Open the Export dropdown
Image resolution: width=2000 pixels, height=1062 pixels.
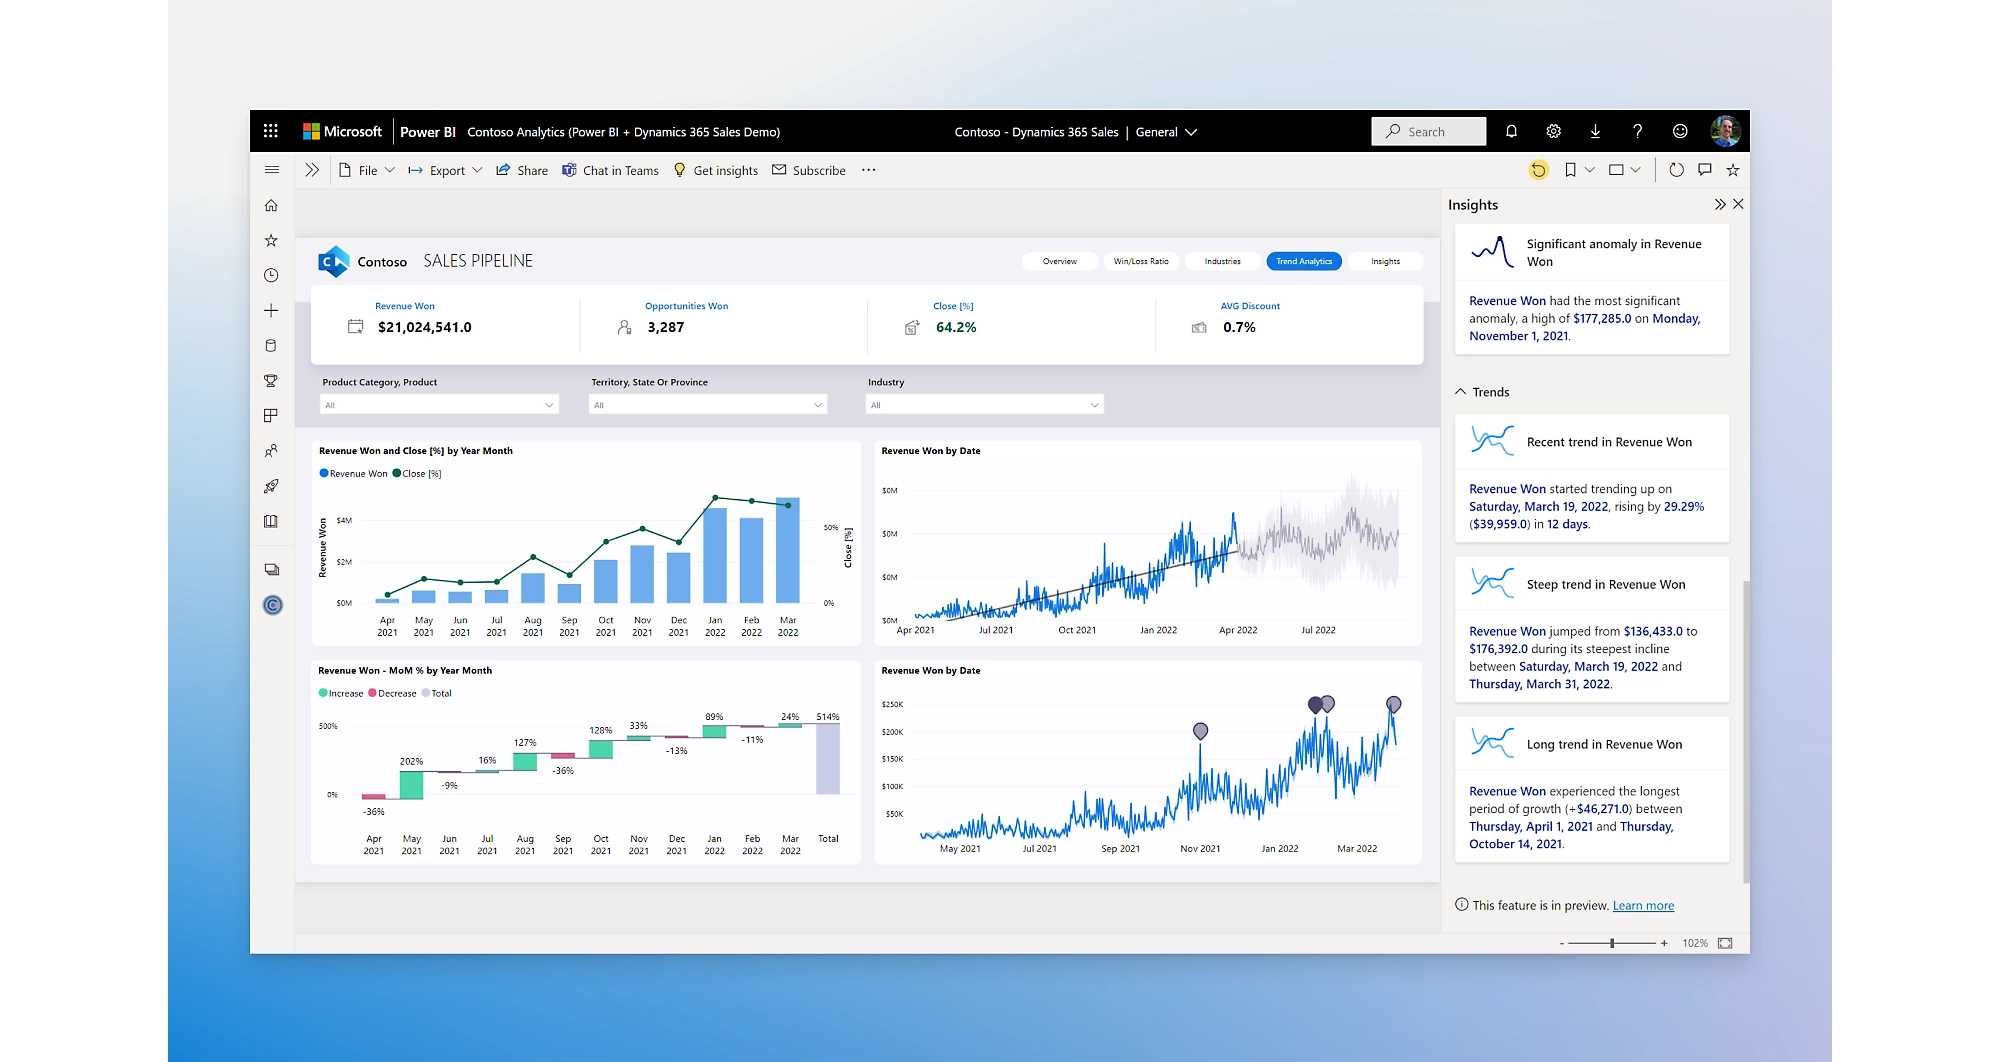pos(446,170)
